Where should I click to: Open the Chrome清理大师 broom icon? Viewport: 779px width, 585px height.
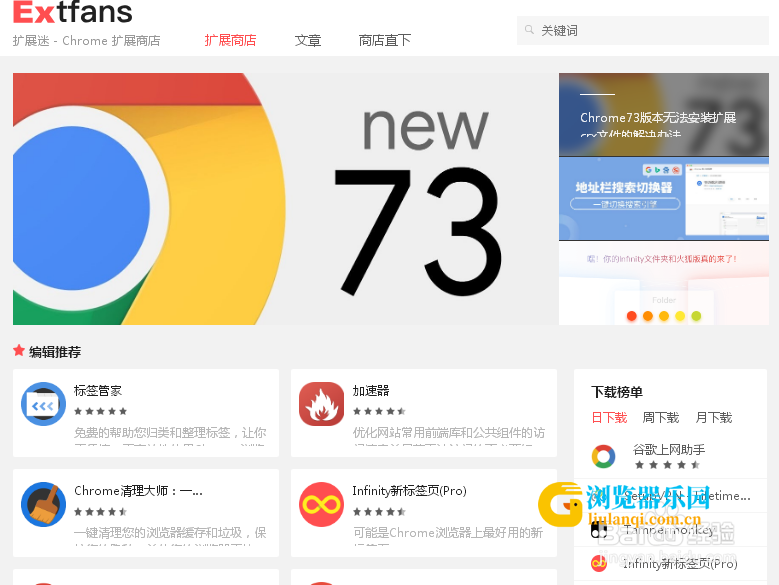[x=43, y=504]
